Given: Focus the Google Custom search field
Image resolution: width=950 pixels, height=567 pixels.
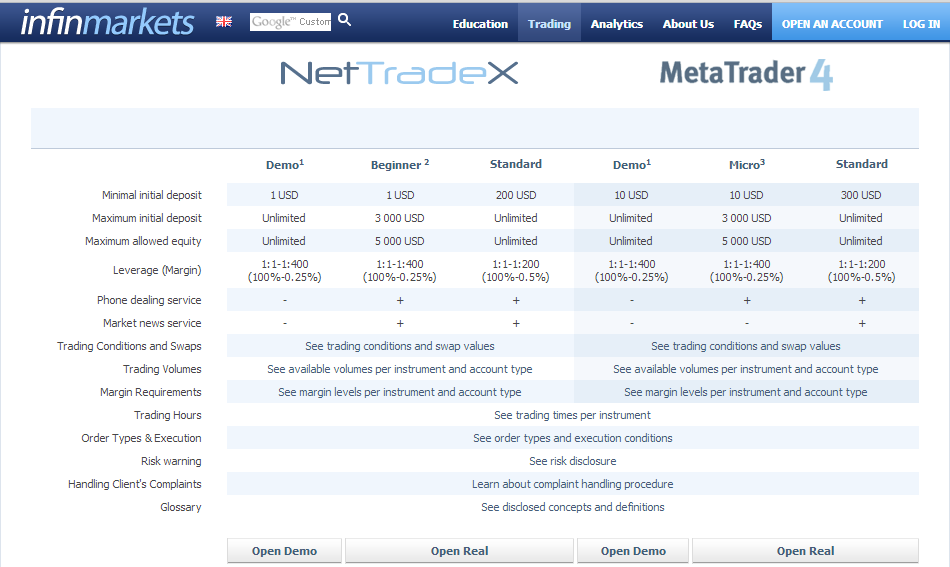Looking at the screenshot, I should point(290,22).
